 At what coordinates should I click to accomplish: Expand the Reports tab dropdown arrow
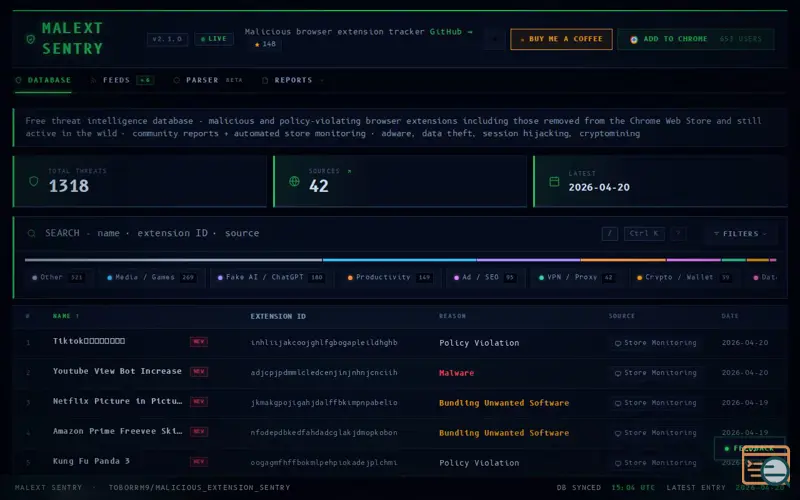[321, 80]
